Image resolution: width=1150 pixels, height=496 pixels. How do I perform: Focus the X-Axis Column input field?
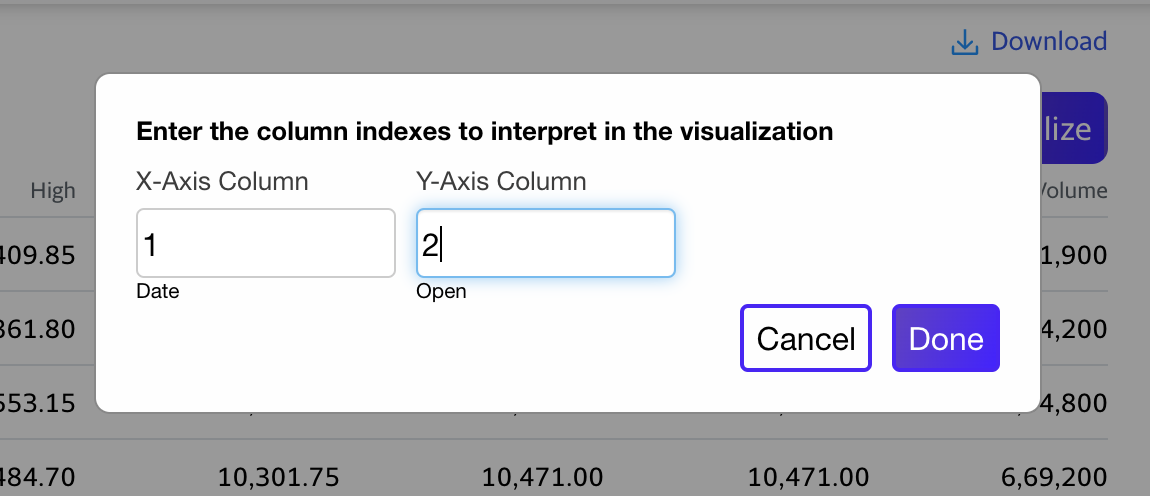(x=265, y=243)
